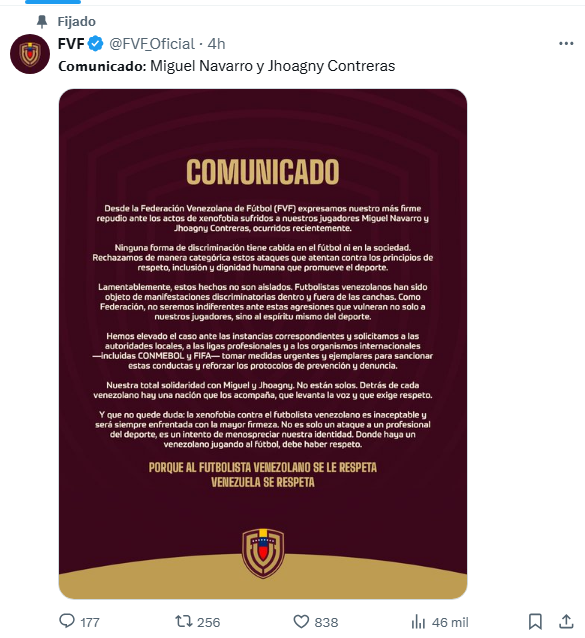Image resolution: width=585 pixels, height=638 pixels.
Task: Click the pinned pushpin icon
Action: click(x=42, y=21)
